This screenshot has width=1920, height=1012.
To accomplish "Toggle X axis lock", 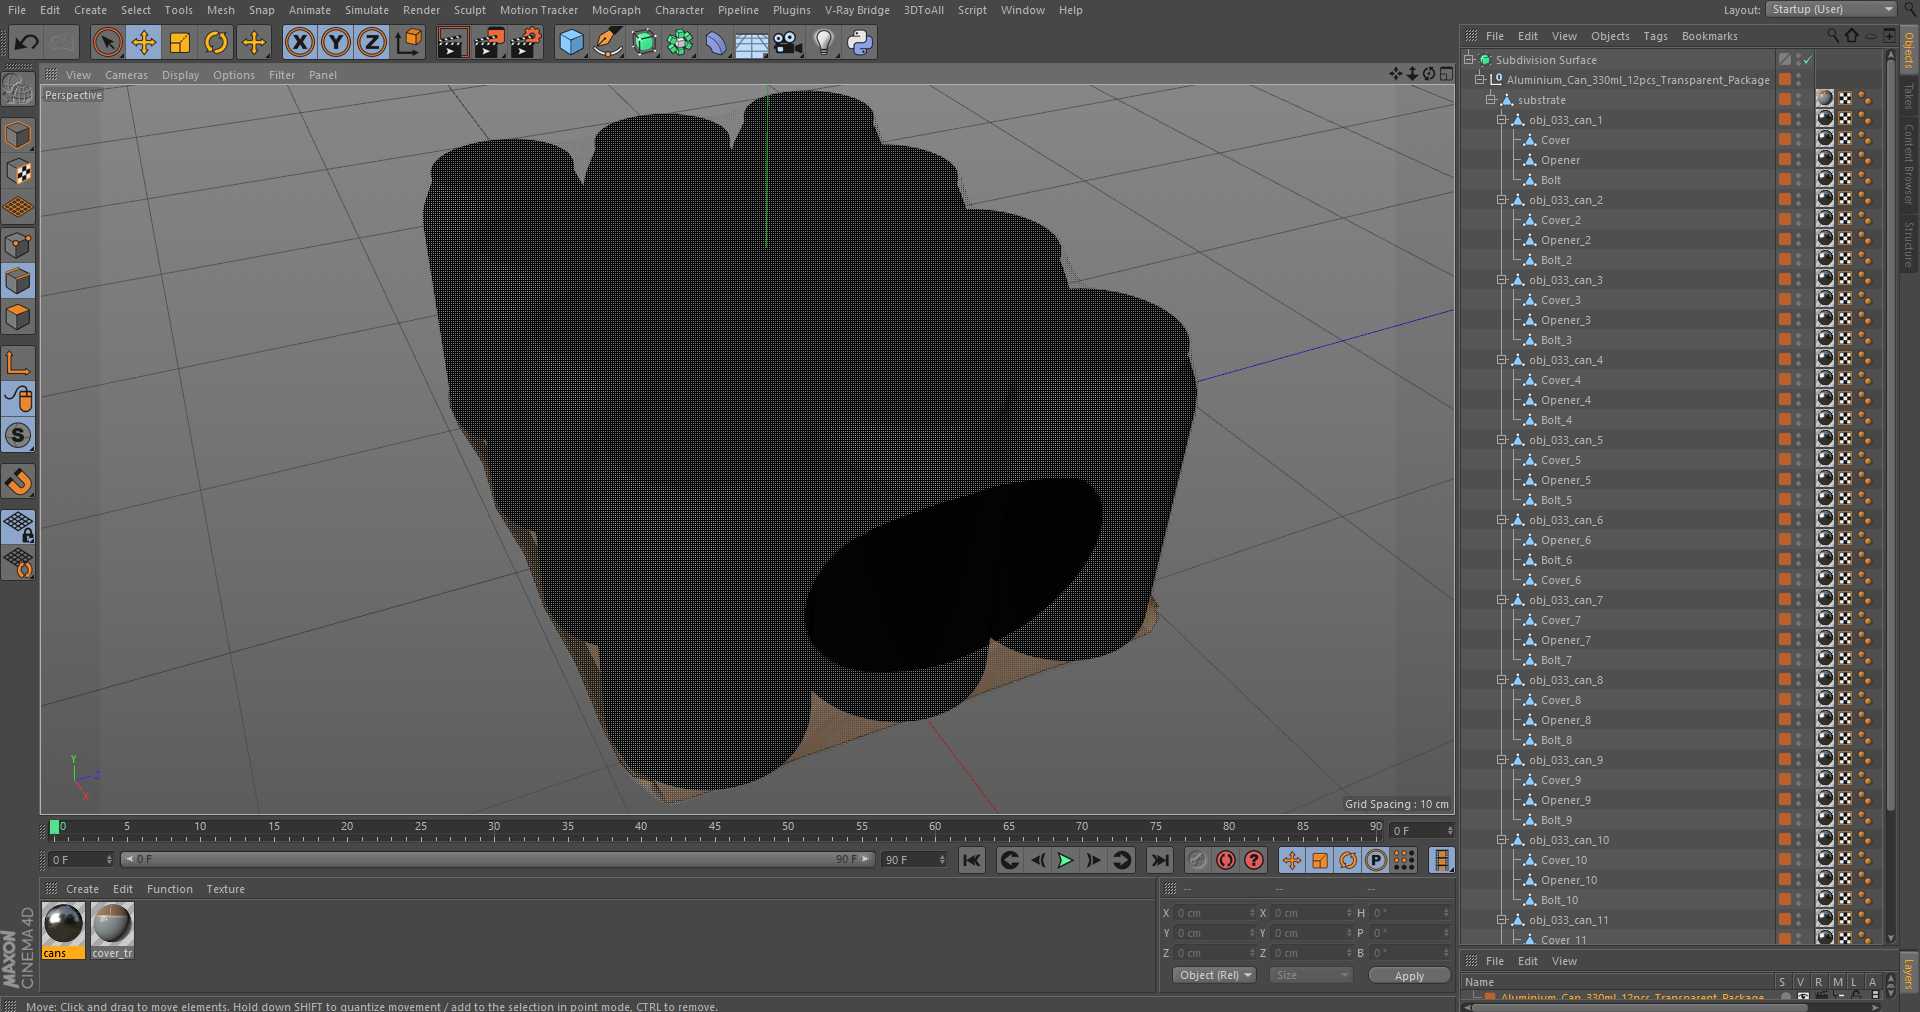I will coord(299,42).
